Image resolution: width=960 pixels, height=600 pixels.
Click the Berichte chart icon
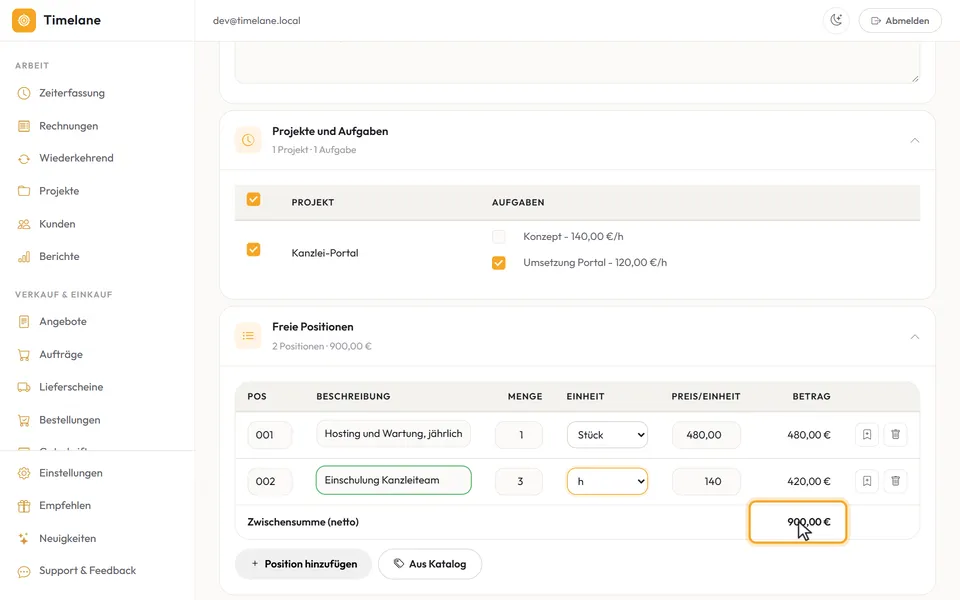tap(24, 257)
